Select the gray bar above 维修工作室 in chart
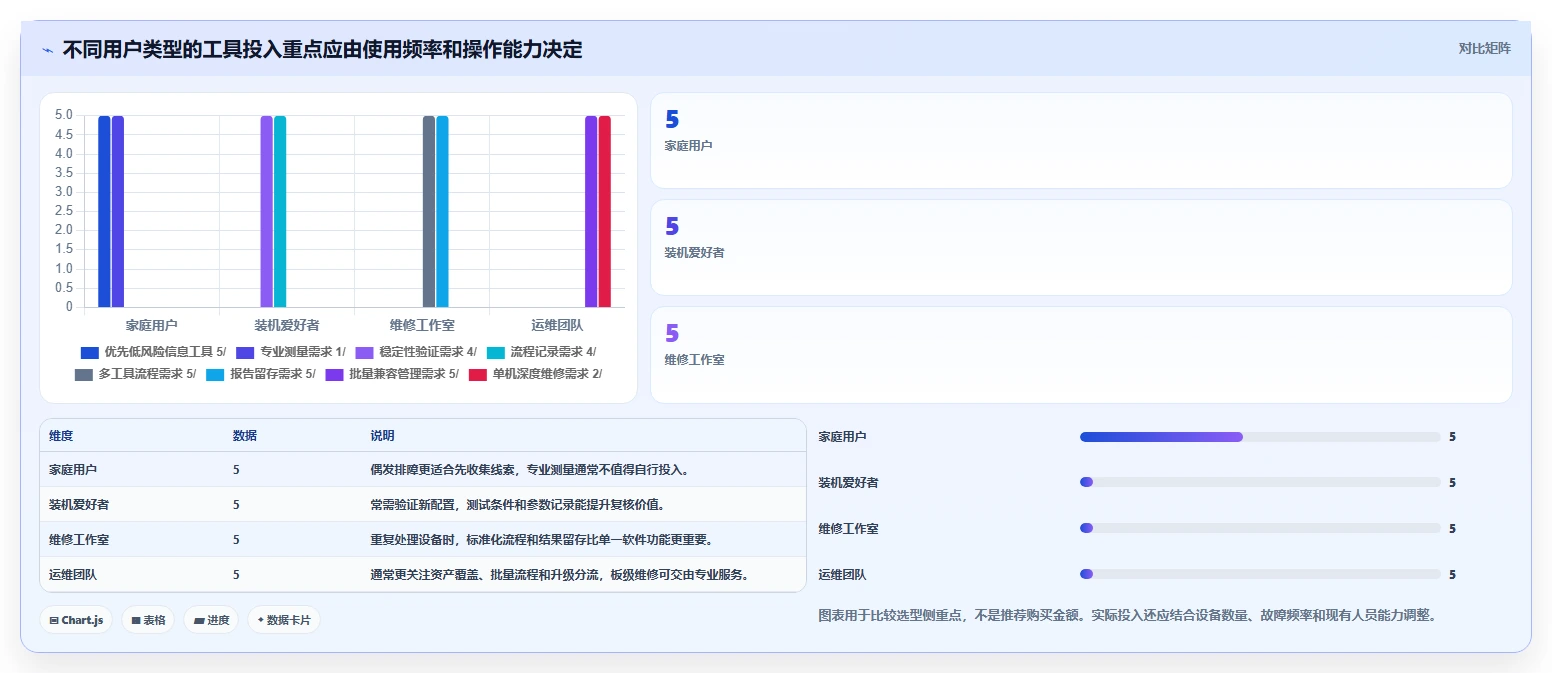Image resolution: width=1552 pixels, height=673 pixels. coord(429,211)
